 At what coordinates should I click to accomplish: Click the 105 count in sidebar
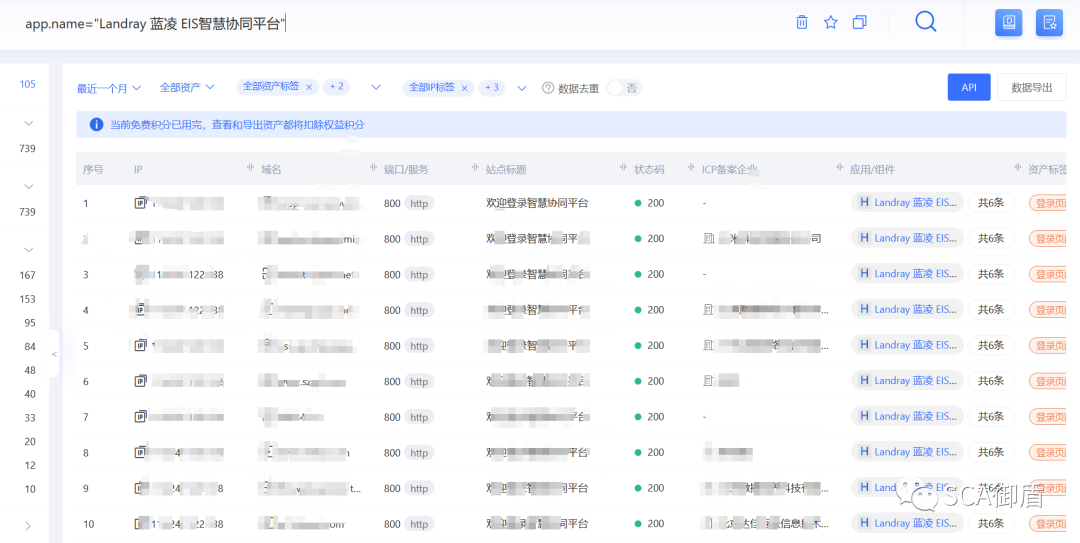point(28,84)
